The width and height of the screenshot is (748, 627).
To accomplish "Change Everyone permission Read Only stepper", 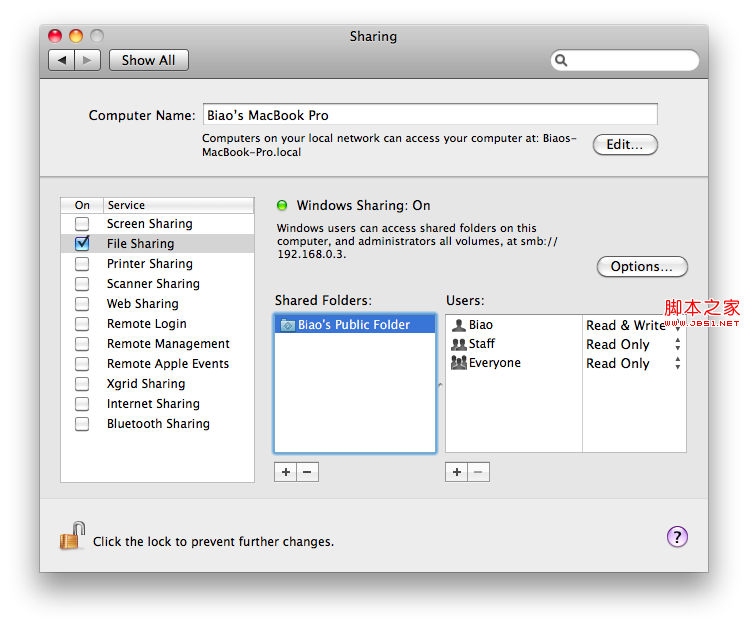I will [677, 363].
